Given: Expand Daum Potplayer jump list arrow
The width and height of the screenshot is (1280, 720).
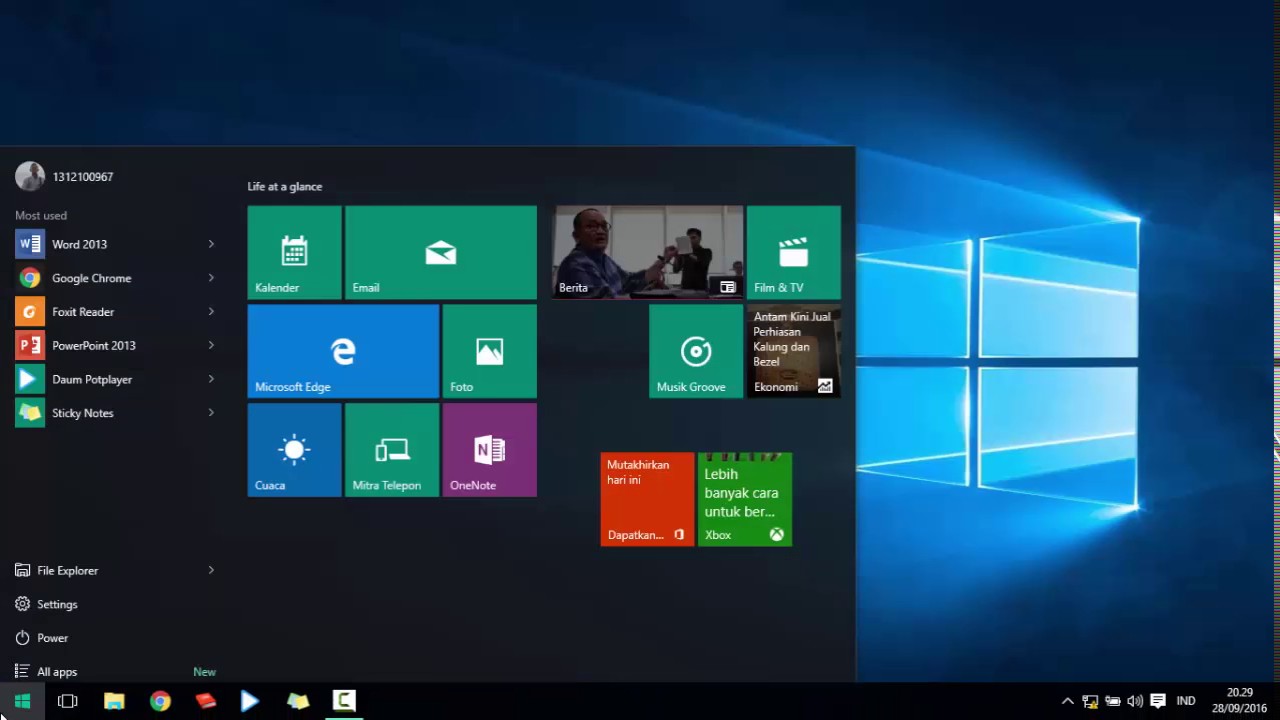Looking at the screenshot, I should (211, 379).
